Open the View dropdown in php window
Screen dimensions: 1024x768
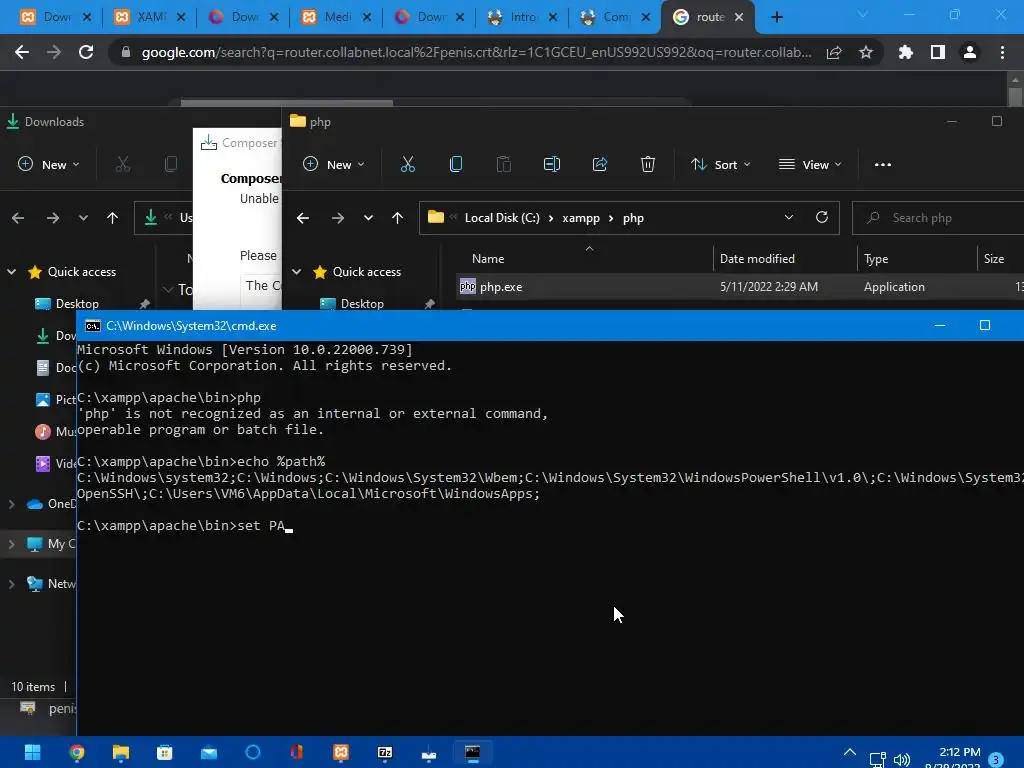[810, 165]
